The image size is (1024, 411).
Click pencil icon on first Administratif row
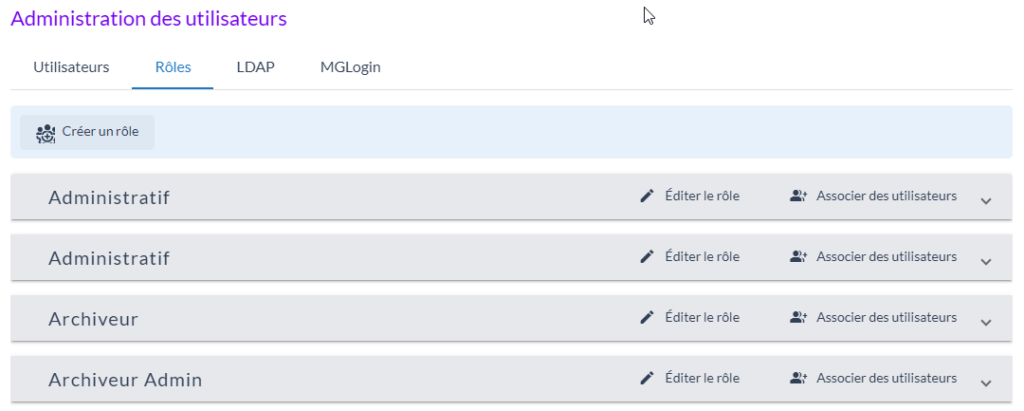click(647, 196)
